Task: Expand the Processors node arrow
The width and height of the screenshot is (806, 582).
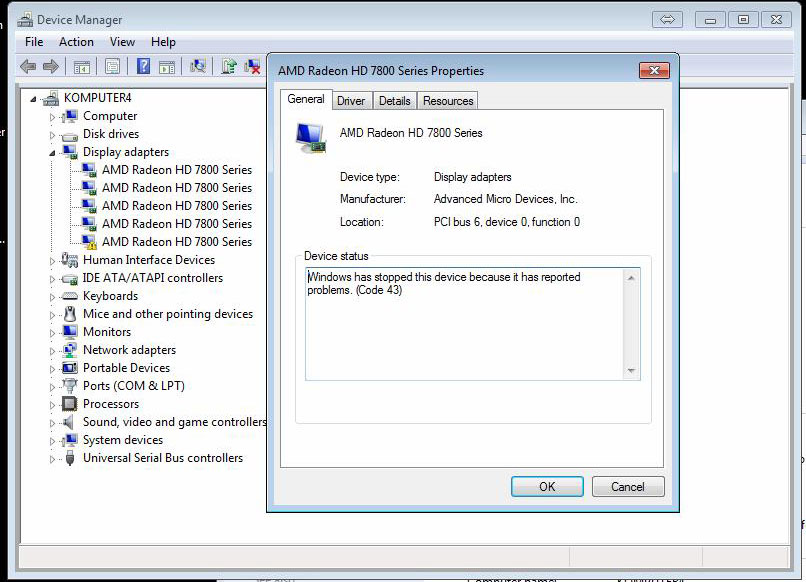Action: coord(52,405)
